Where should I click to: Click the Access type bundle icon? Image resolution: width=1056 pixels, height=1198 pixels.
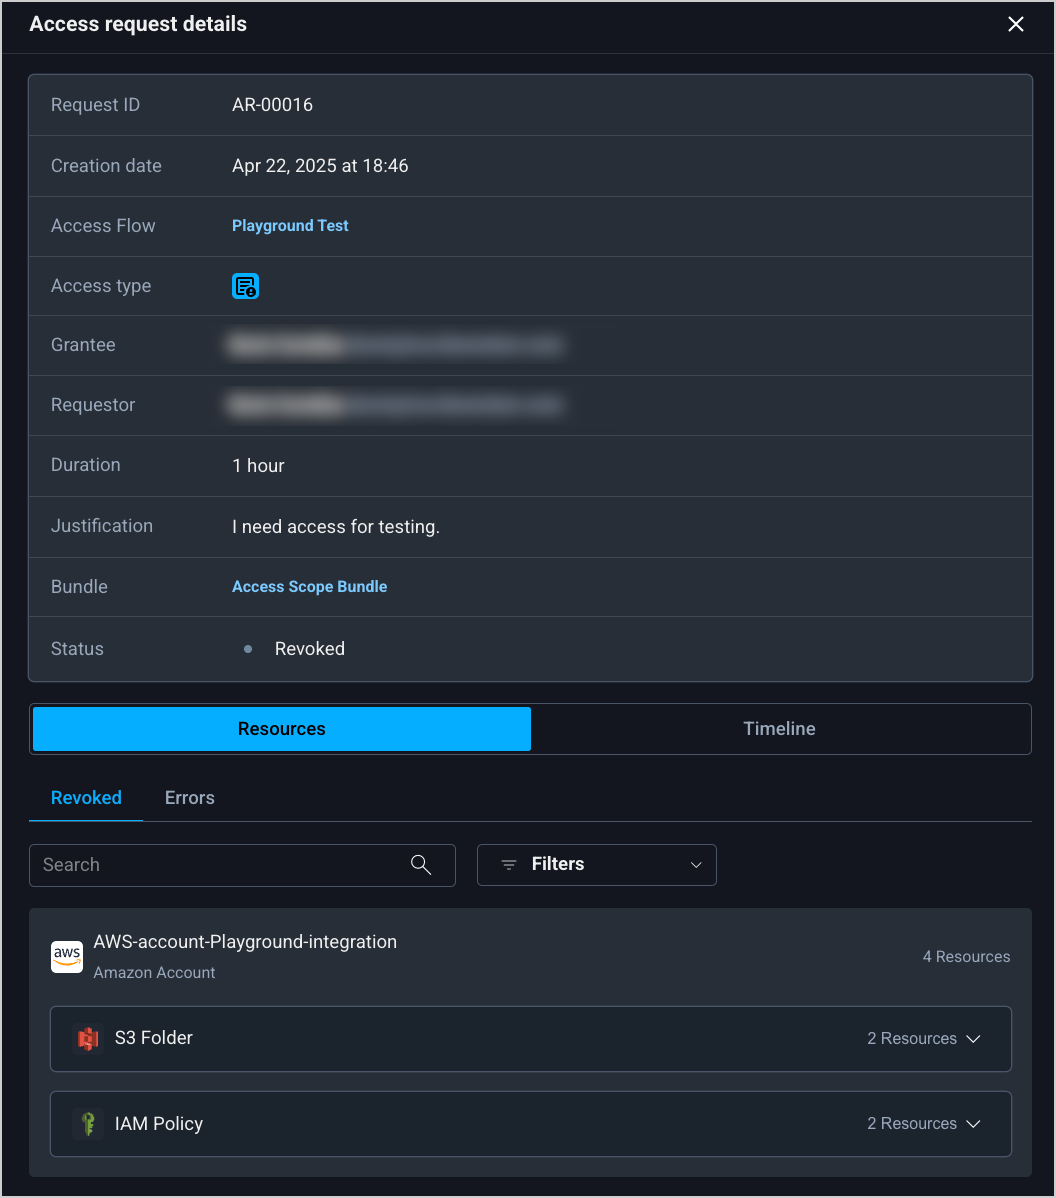click(x=245, y=286)
